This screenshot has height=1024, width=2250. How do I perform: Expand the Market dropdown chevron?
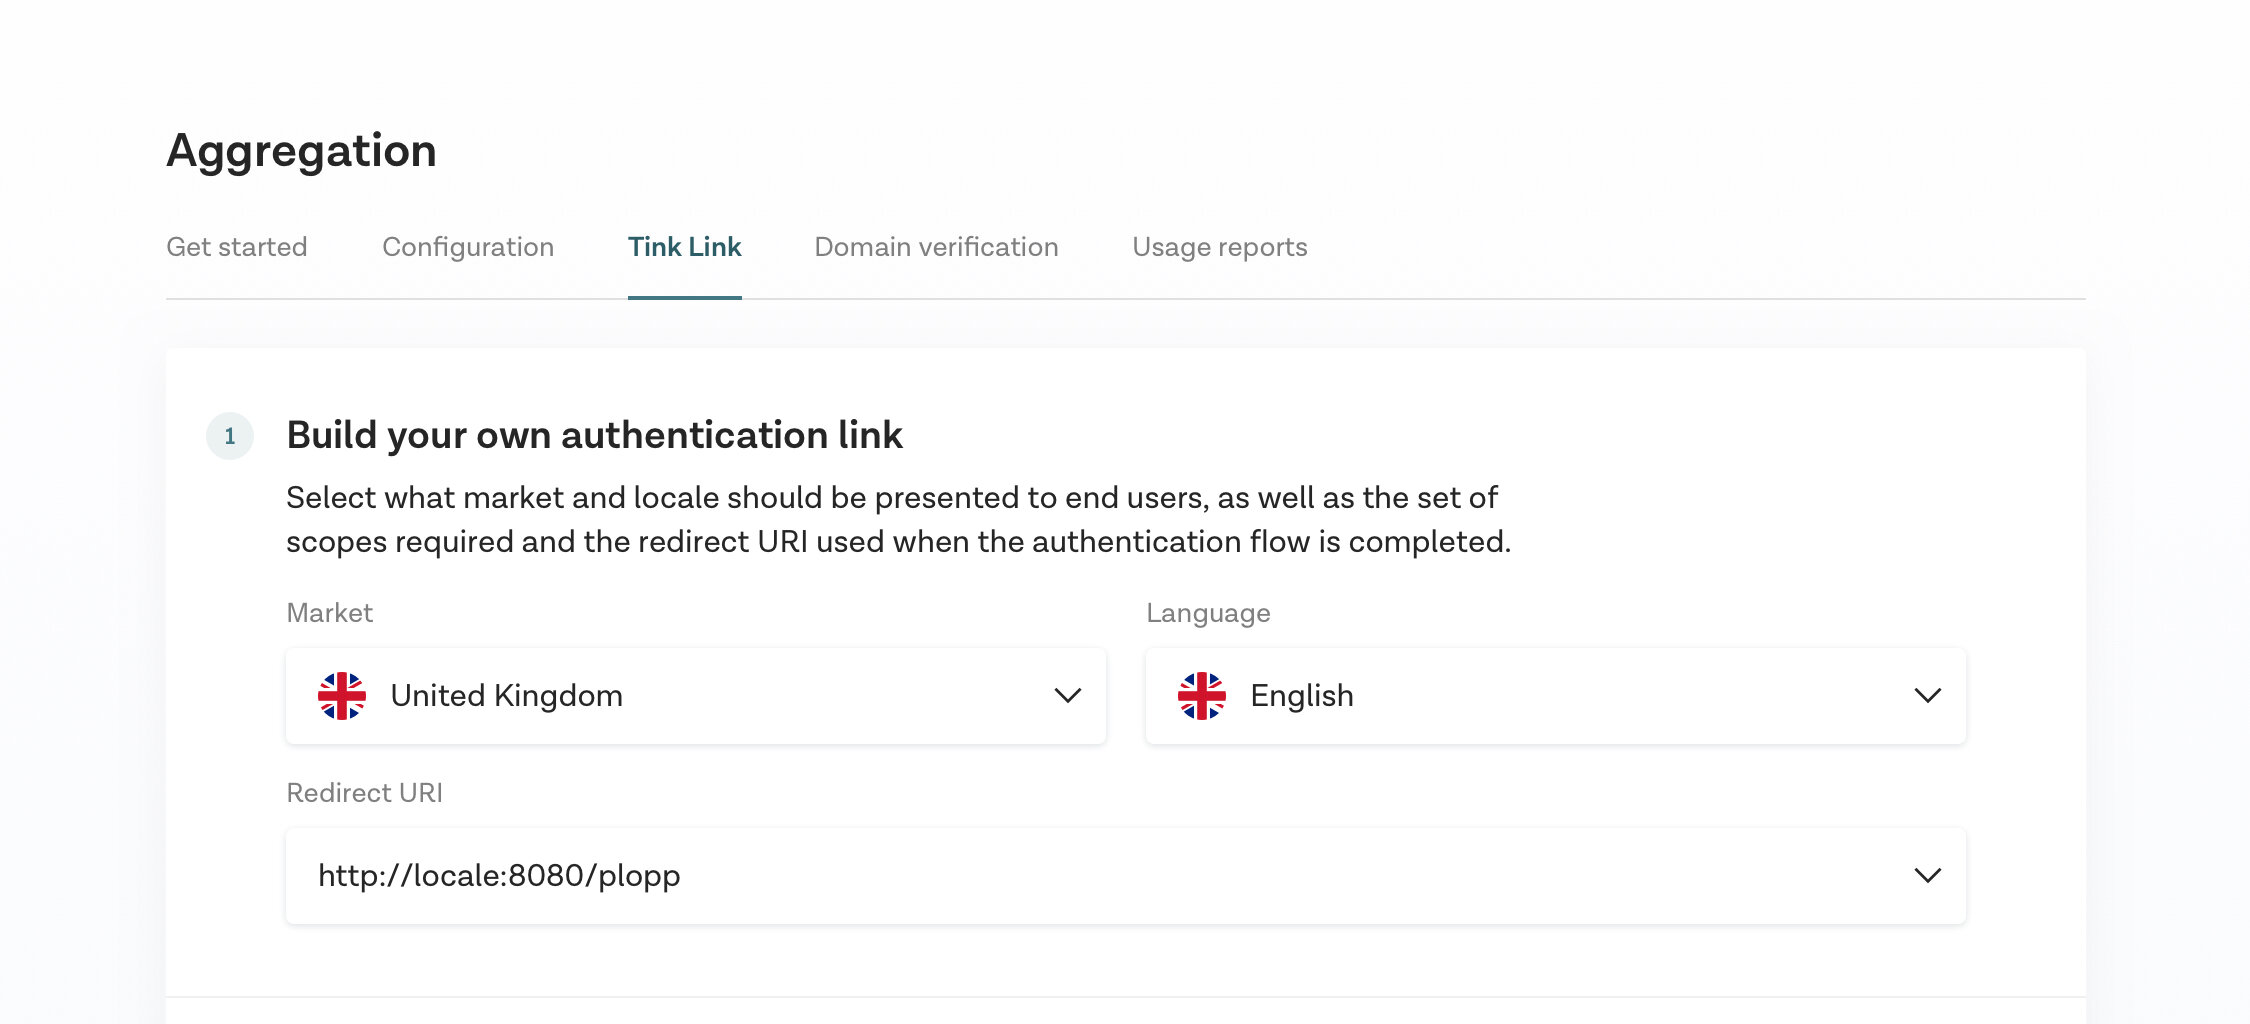coord(1068,695)
